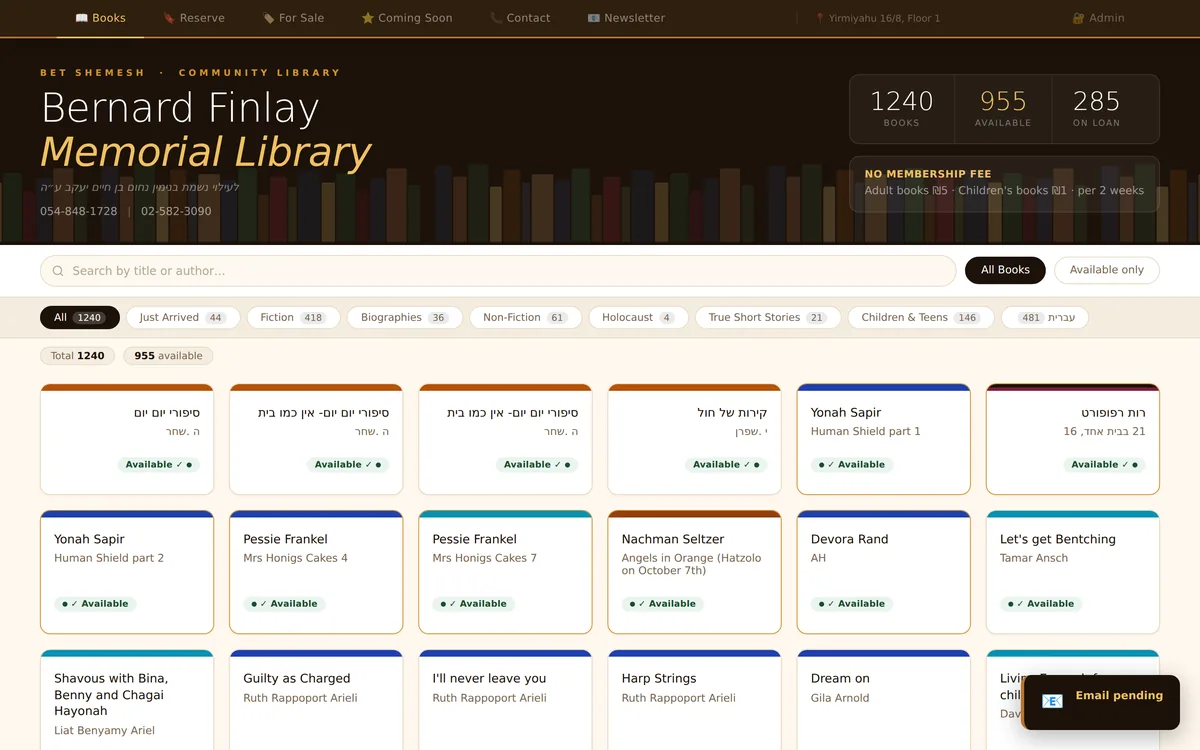Open the Dream on book card
The height and width of the screenshot is (750, 1200).
click(883, 700)
